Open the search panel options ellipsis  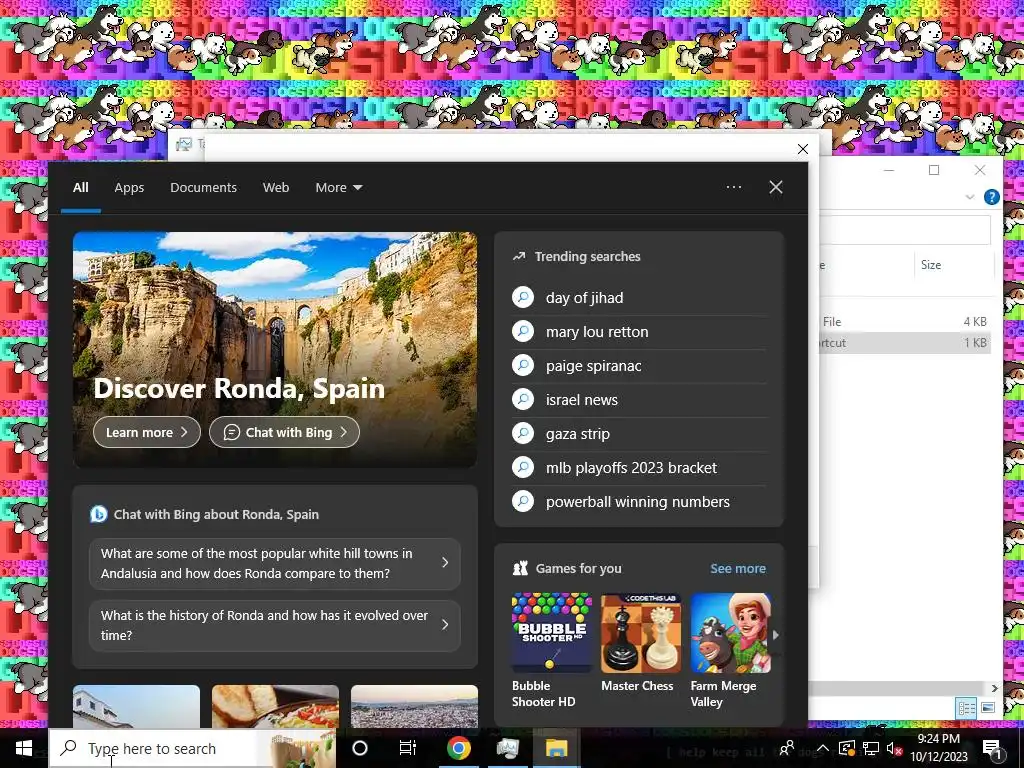tap(734, 187)
